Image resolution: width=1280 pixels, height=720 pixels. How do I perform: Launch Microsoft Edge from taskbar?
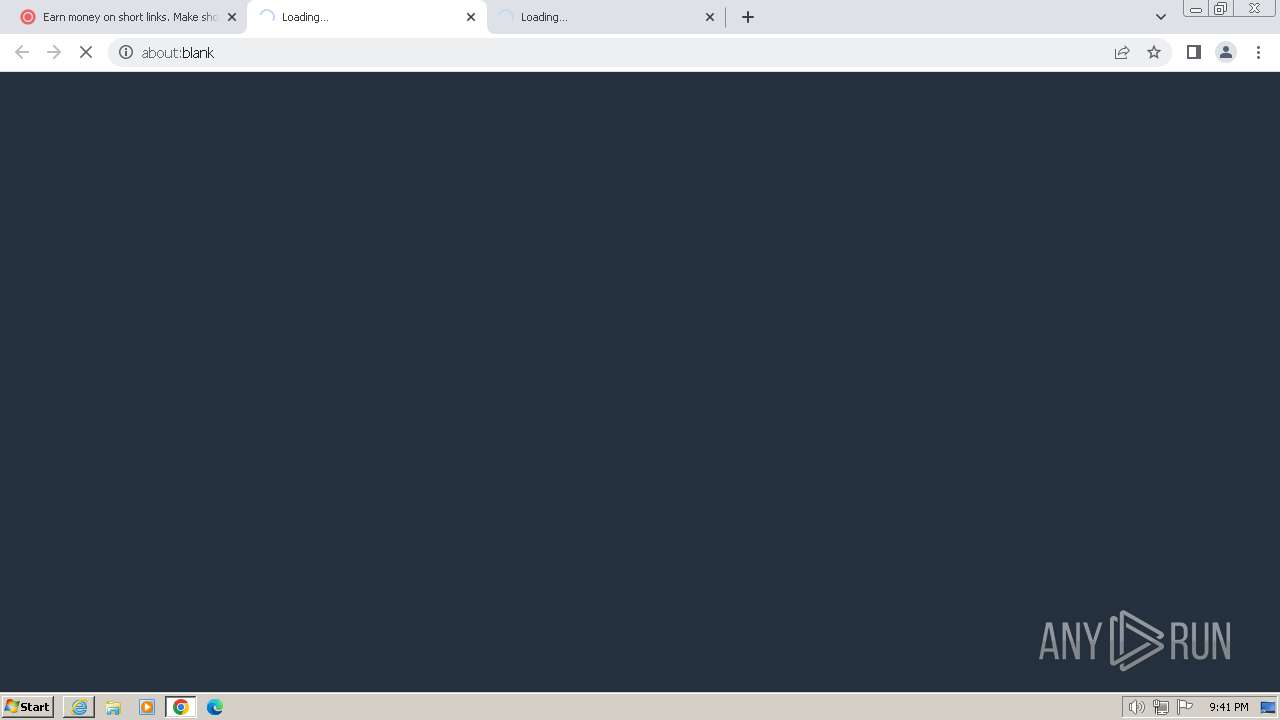click(215, 707)
